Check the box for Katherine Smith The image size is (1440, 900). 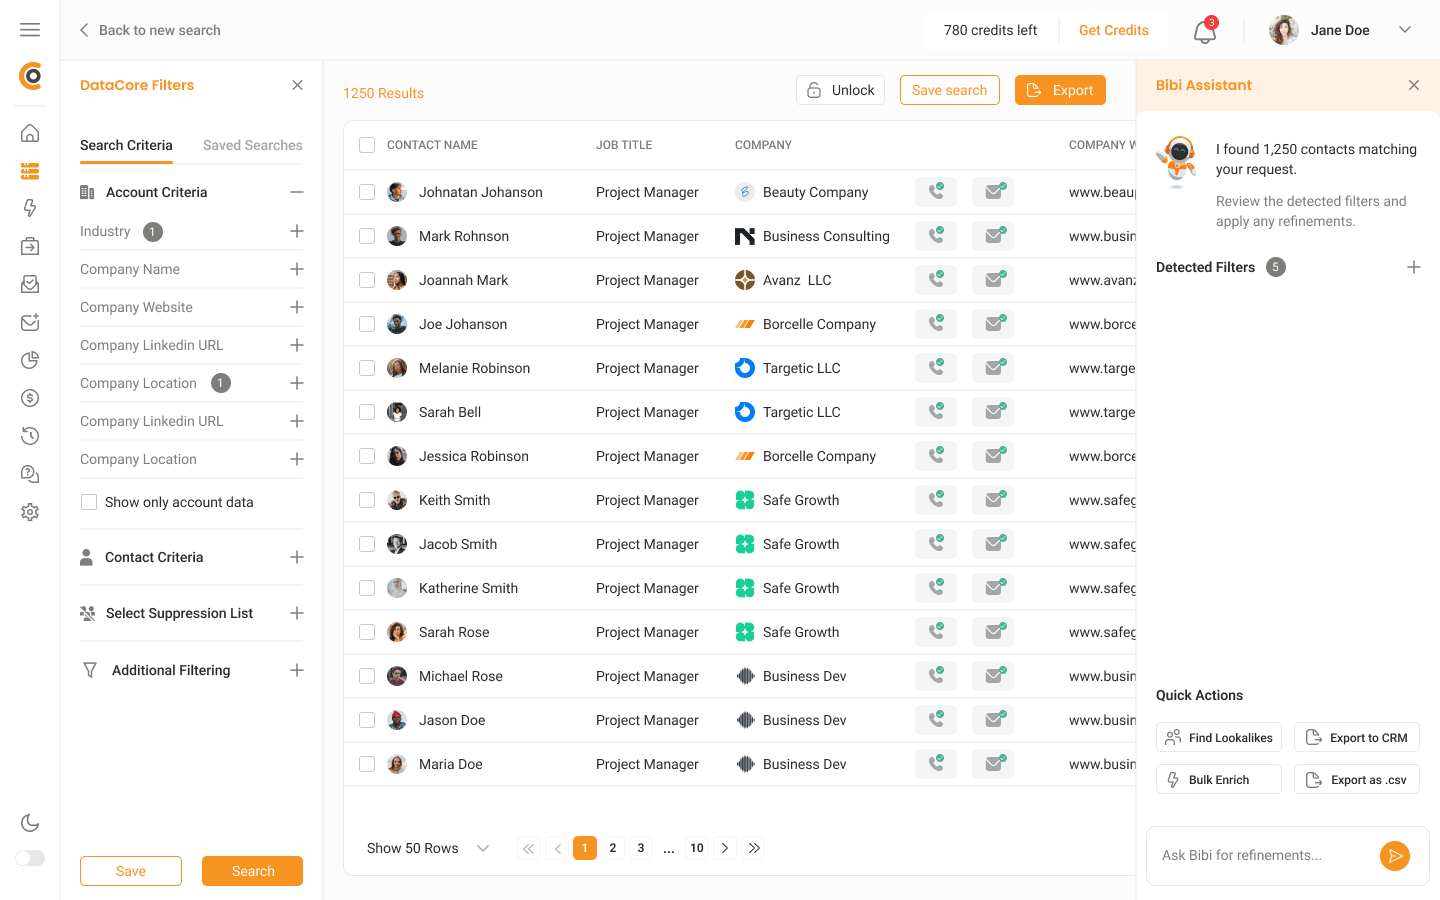pos(367,588)
